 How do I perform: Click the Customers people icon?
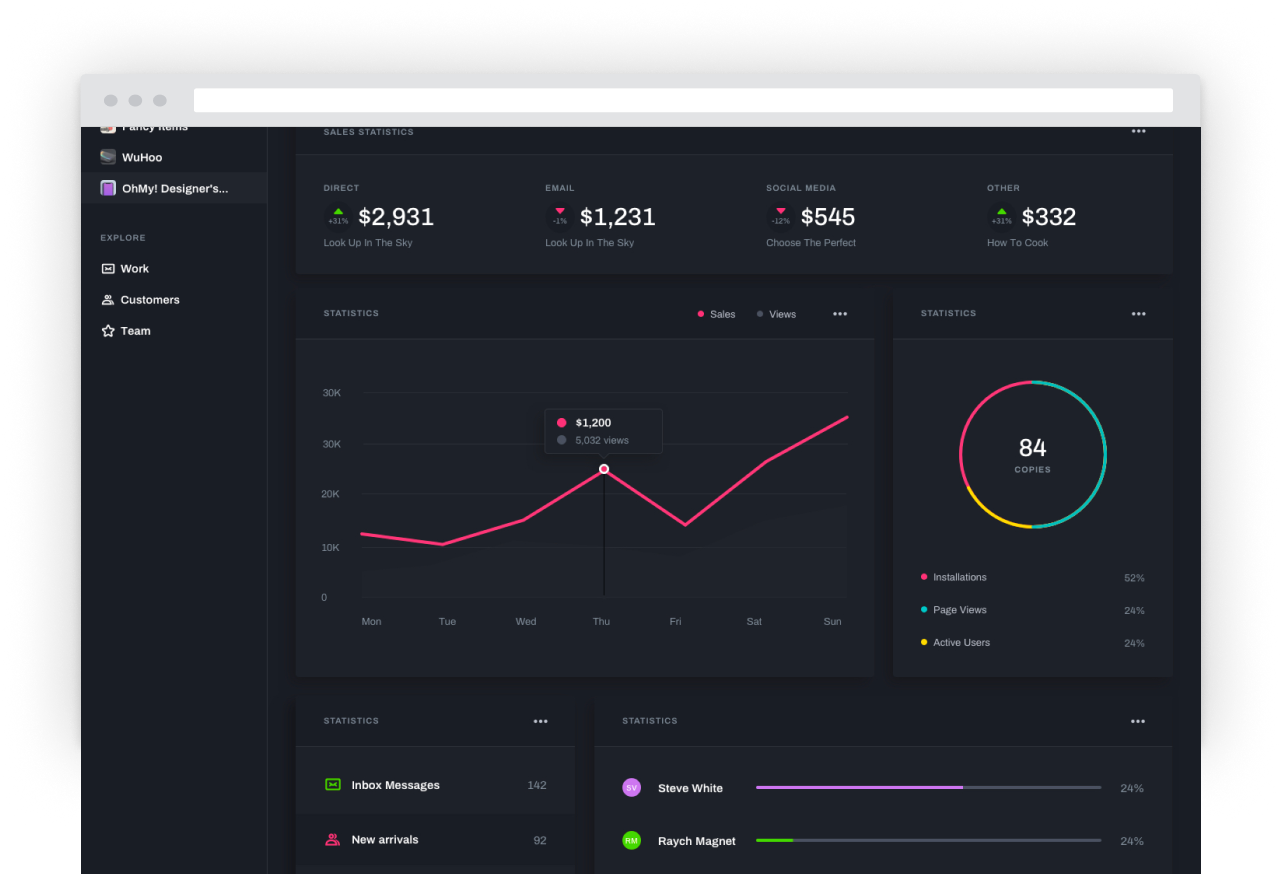tap(108, 300)
